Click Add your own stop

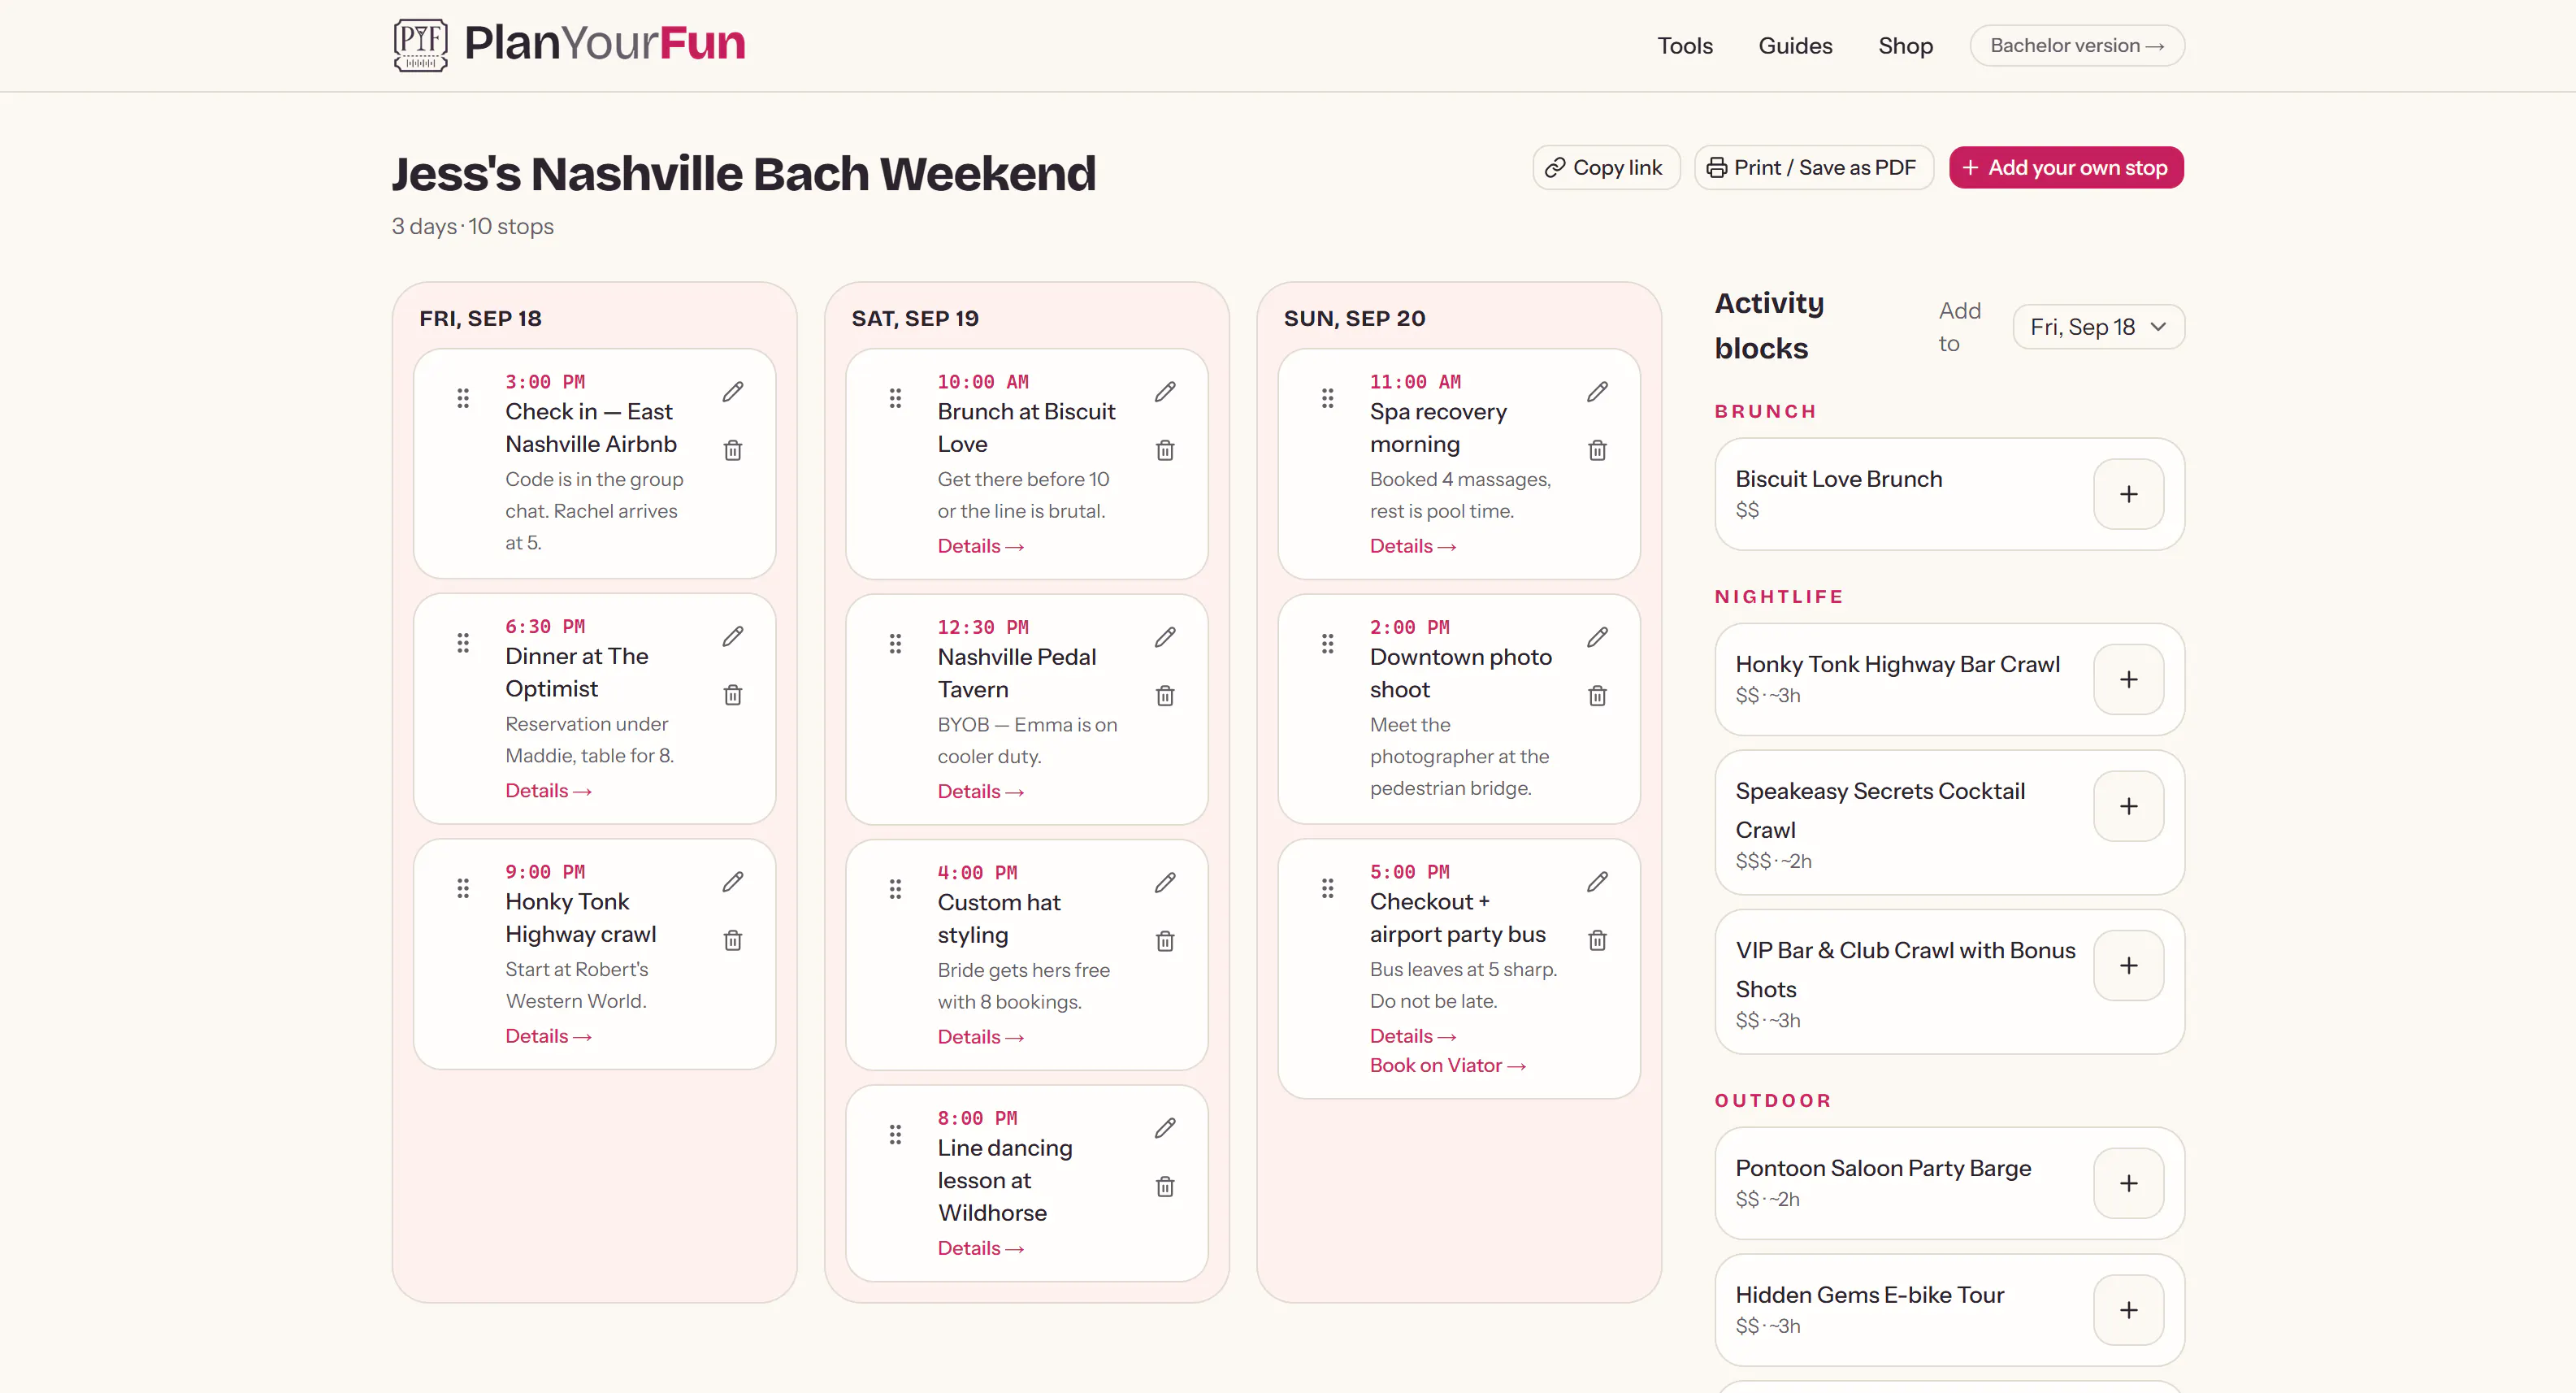2066,167
